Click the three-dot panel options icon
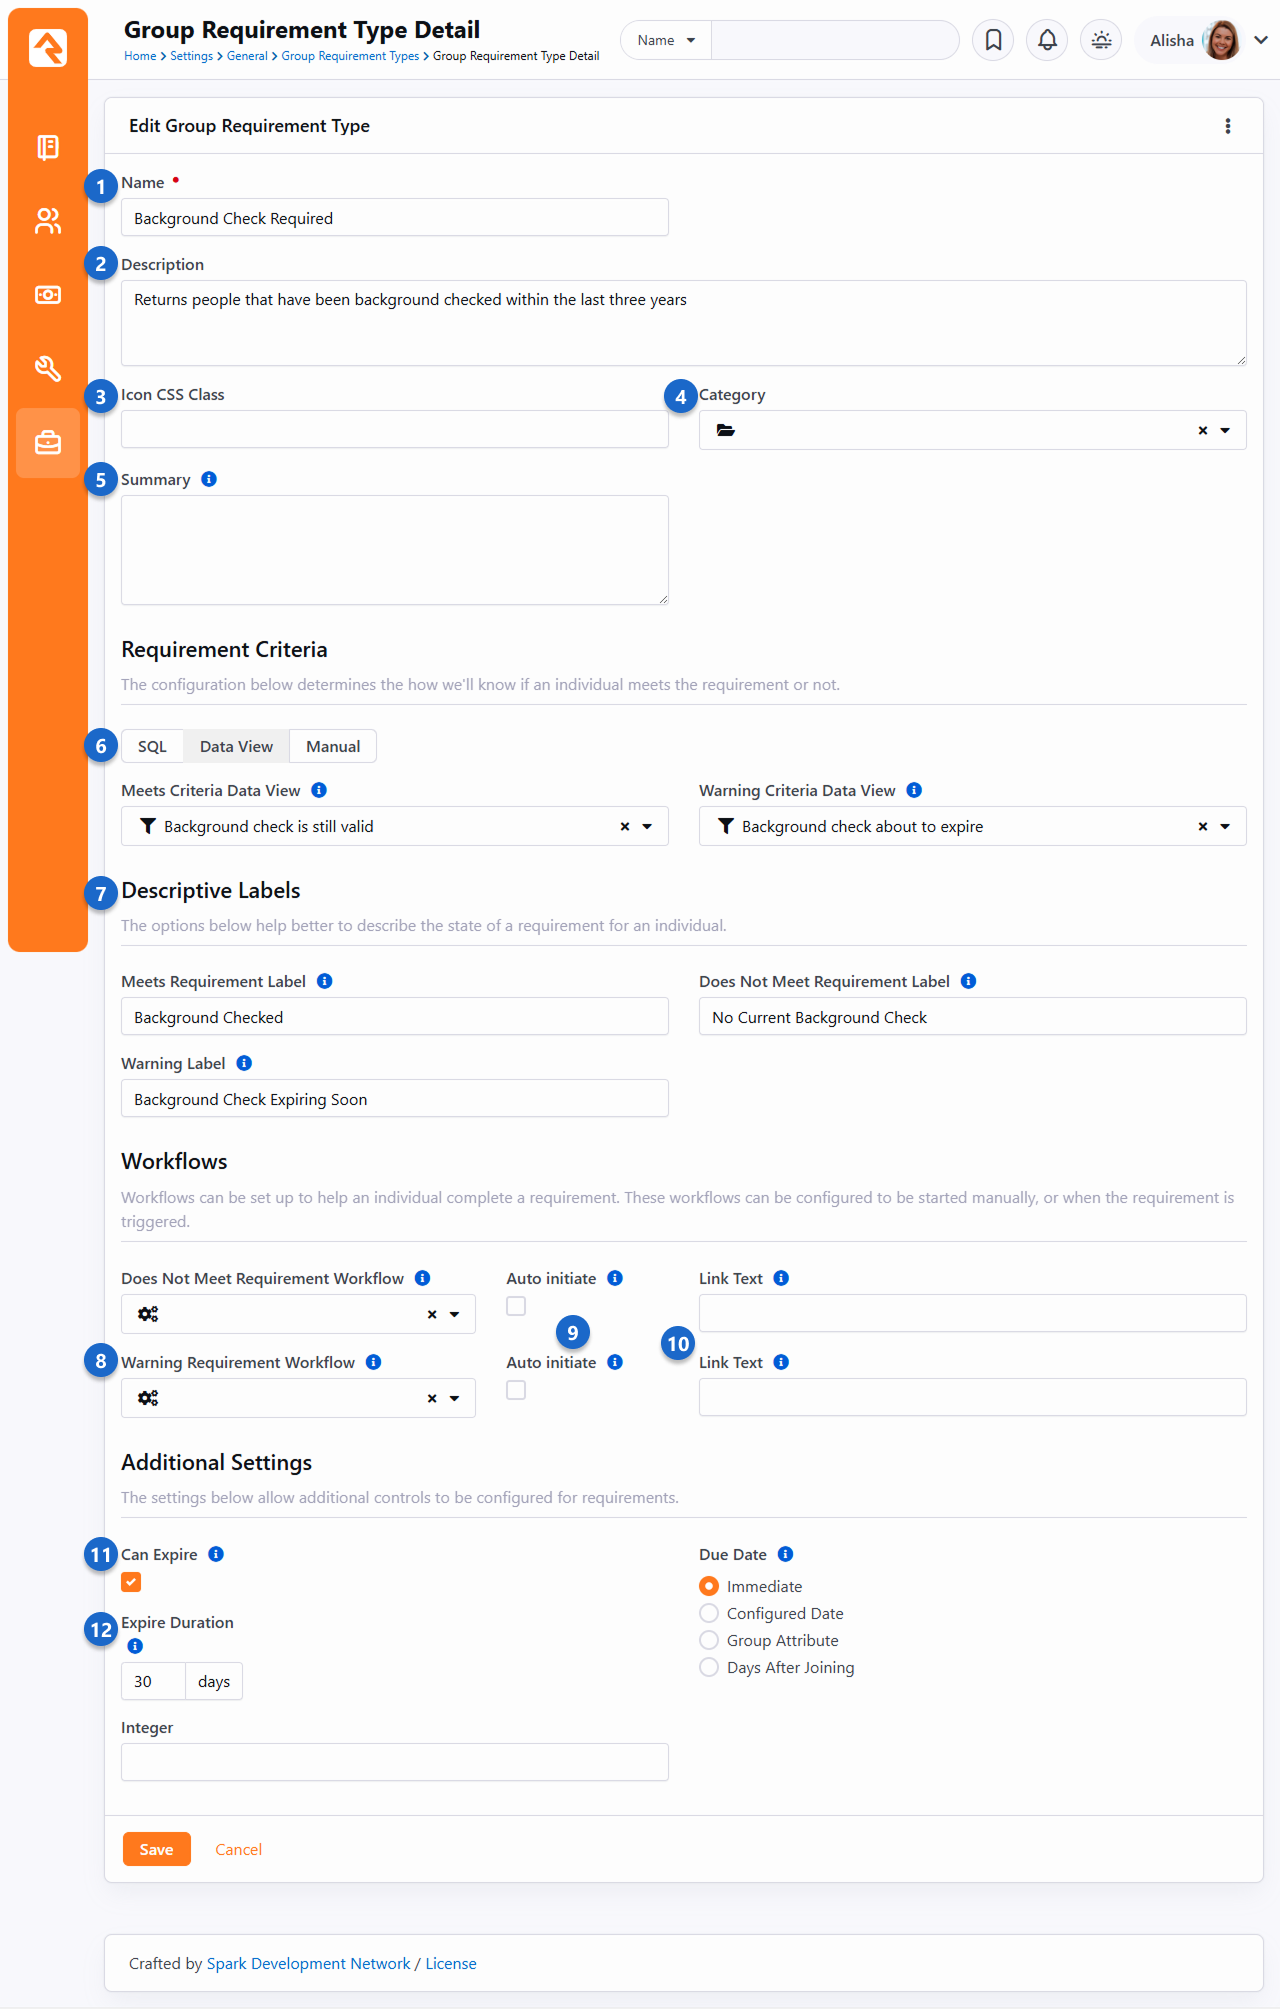Screen dimensions: 1280x2010 click(x=1228, y=126)
